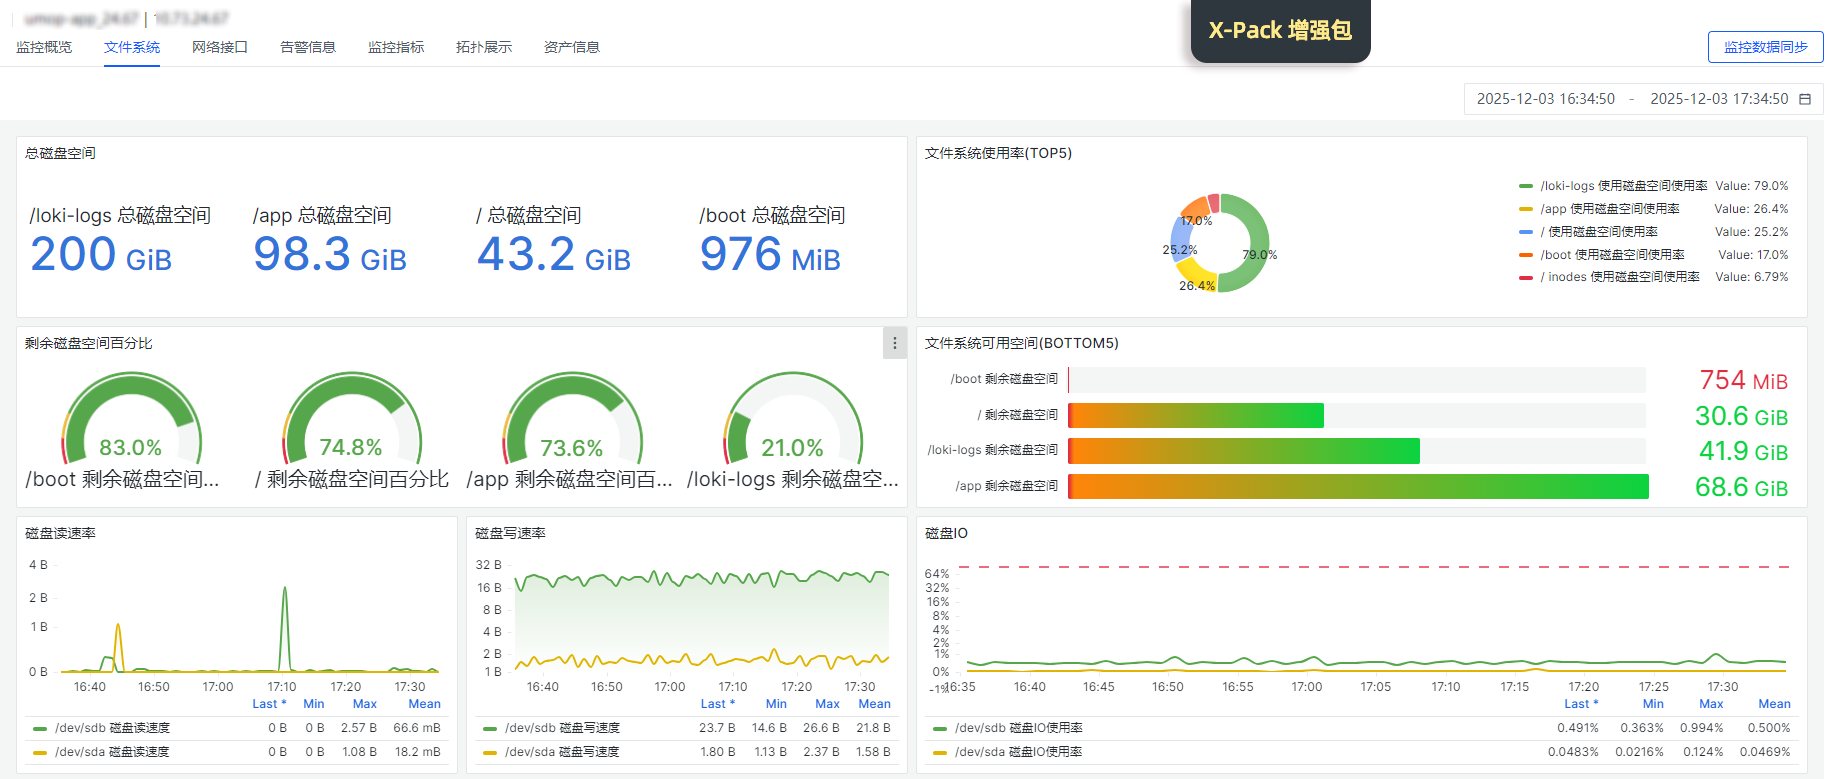Click the calendar icon in date range
Screen dimensions: 1827x779
[1805, 99]
